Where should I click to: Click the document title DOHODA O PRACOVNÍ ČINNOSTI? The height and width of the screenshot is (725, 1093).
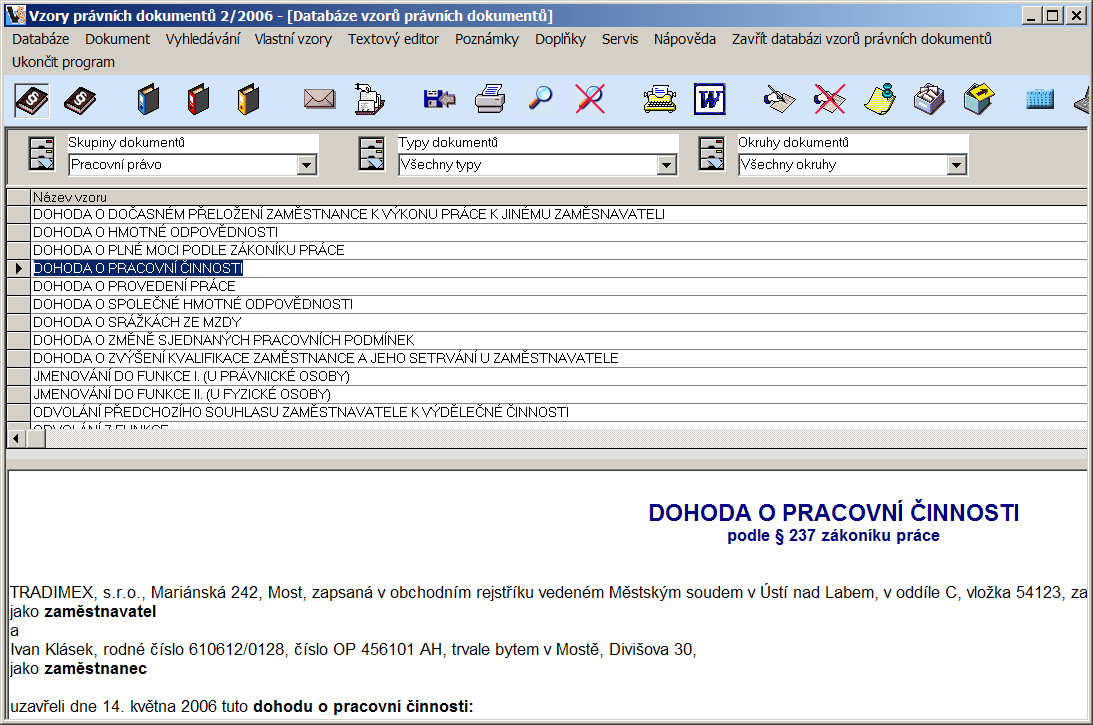click(834, 513)
